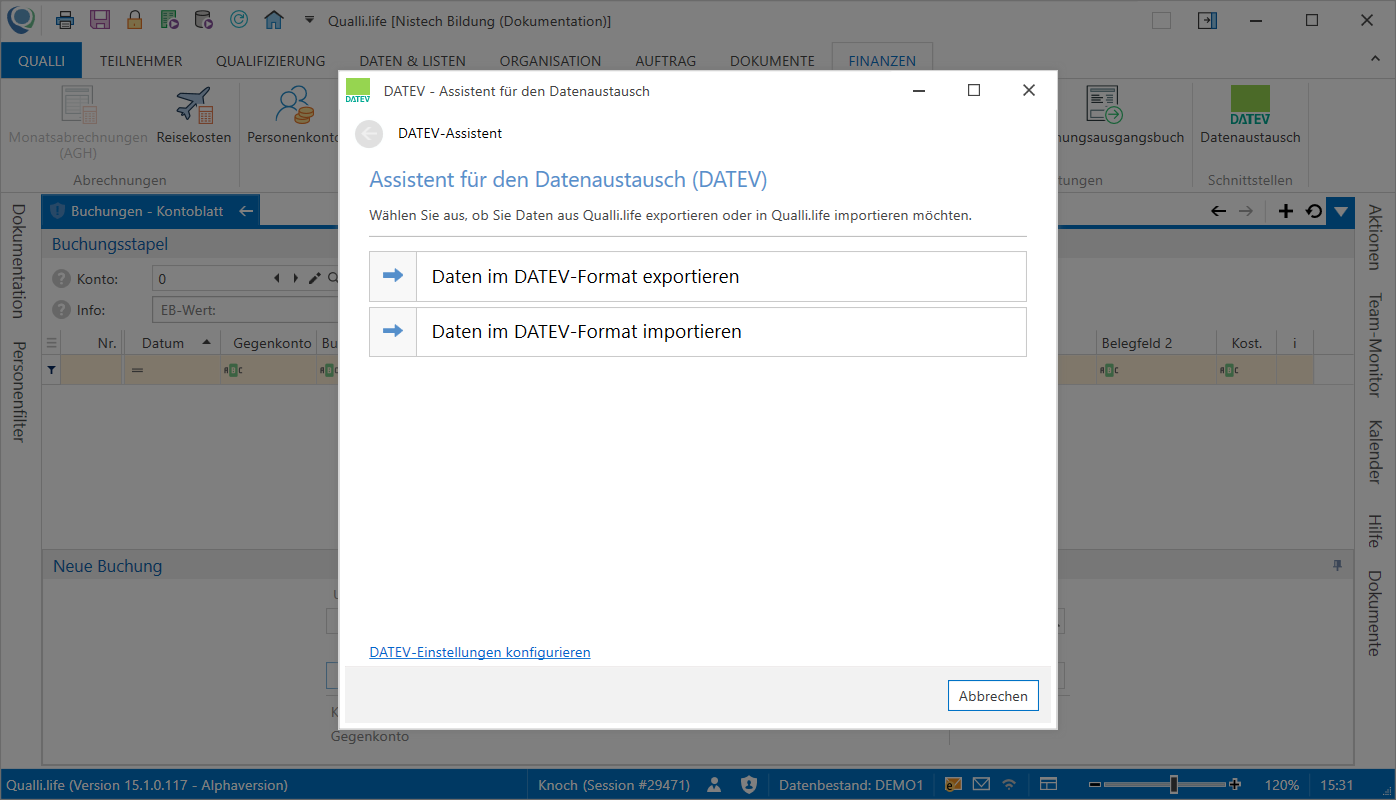The height and width of the screenshot is (800, 1396).
Task: Click the filter funnel icon in grid row
Action: click(52, 370)
